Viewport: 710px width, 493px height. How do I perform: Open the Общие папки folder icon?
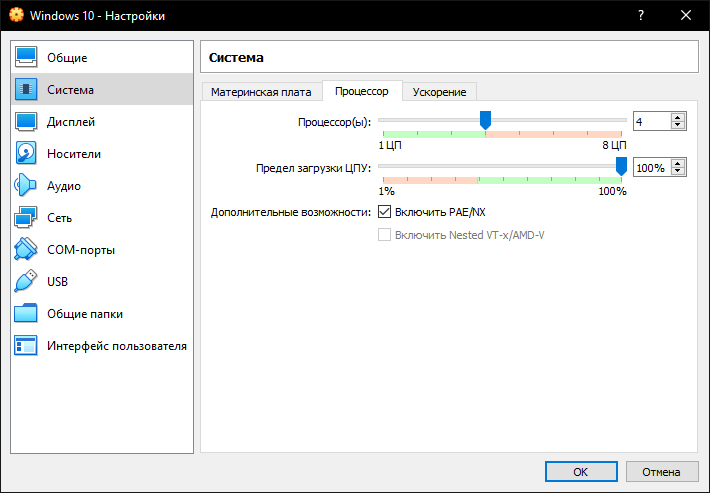26,314
